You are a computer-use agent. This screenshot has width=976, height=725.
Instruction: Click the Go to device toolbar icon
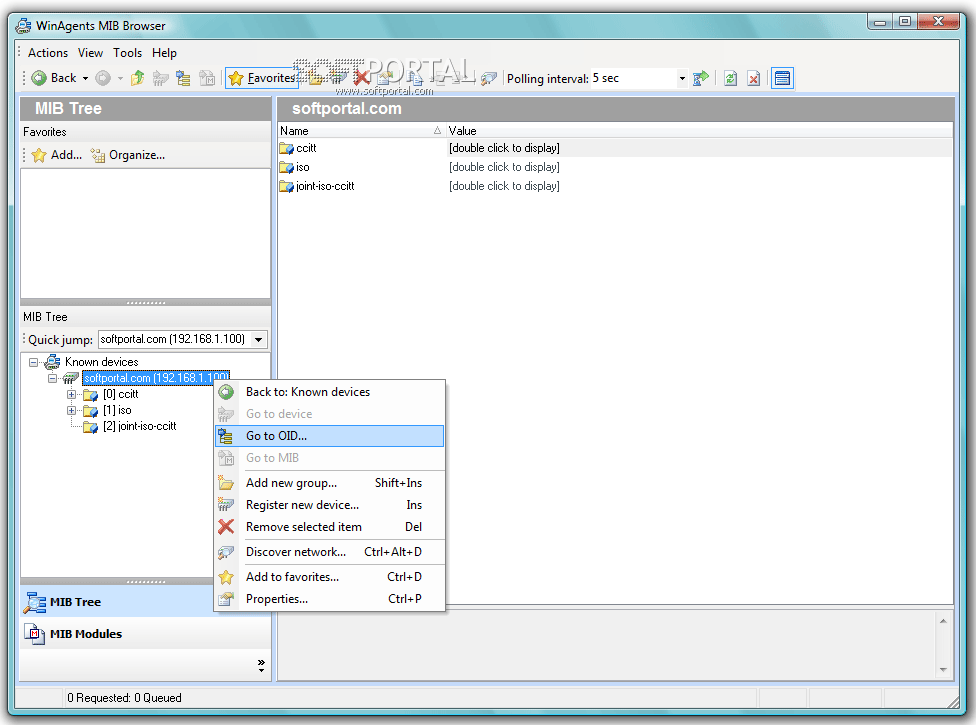161,78
